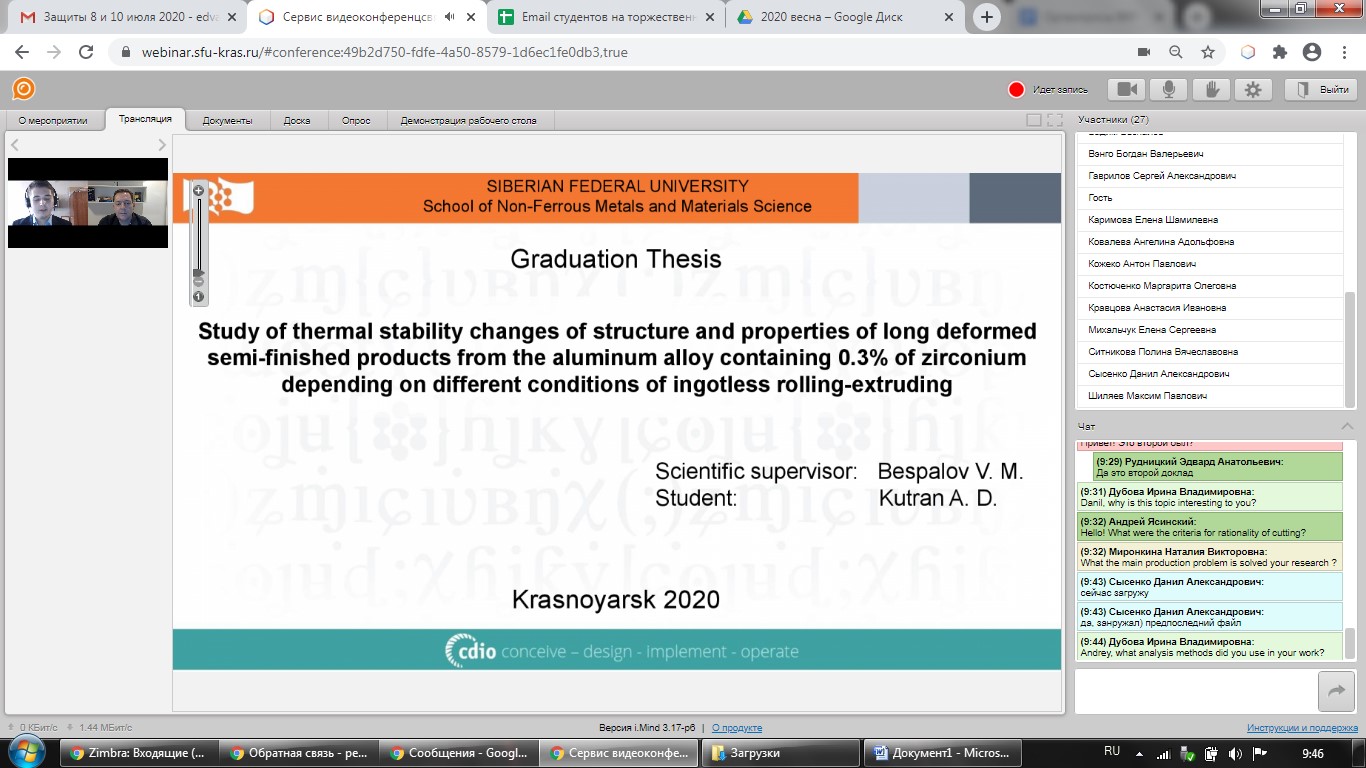The image size is (1366, 768).
Task: Switch to Email студентов spreadsheet tab
Action: (x=604, y=17)
